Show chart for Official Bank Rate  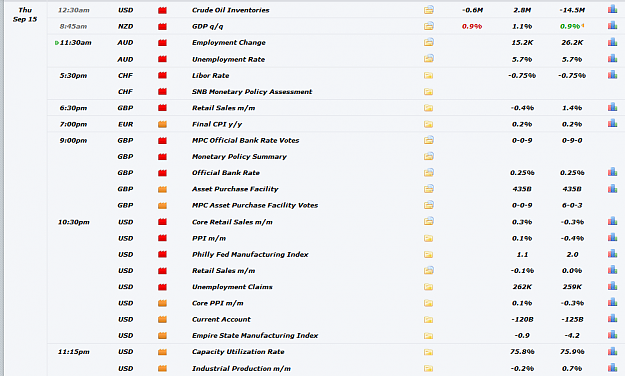click(612, 172)
